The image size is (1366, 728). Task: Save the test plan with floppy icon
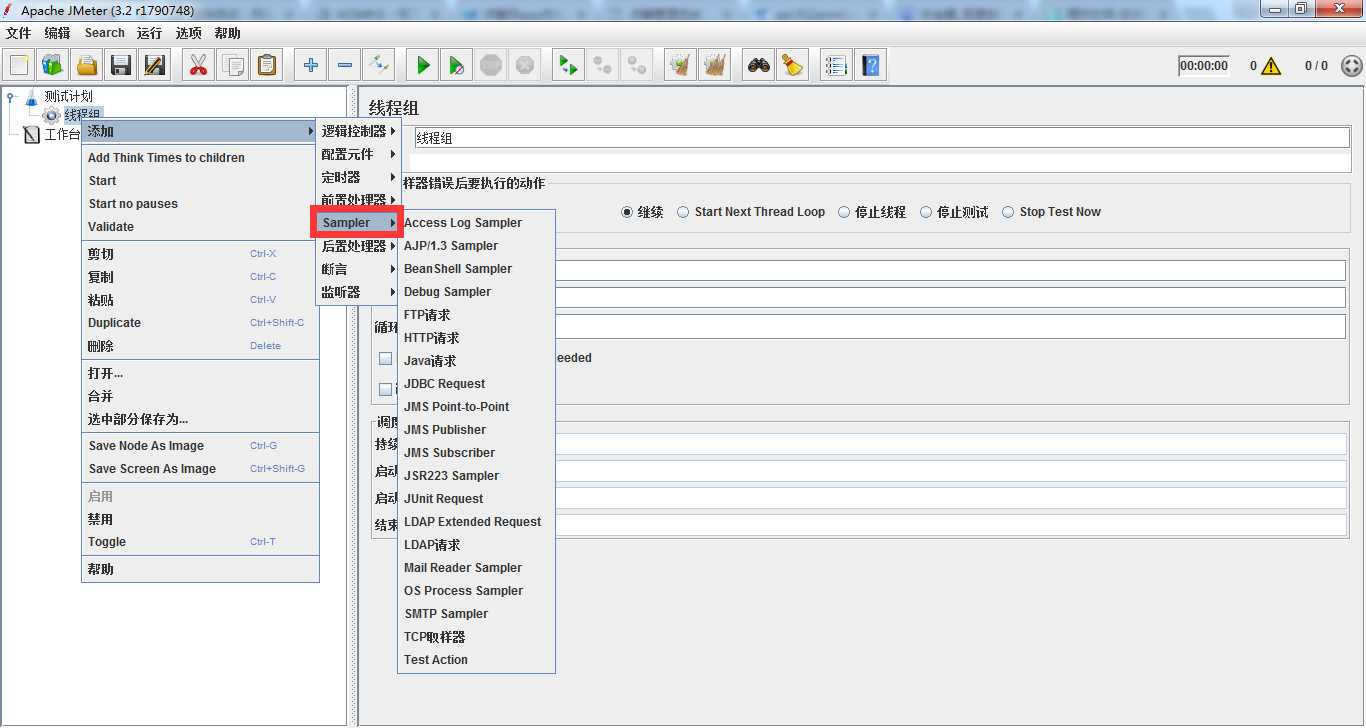(x=121, y=66)
